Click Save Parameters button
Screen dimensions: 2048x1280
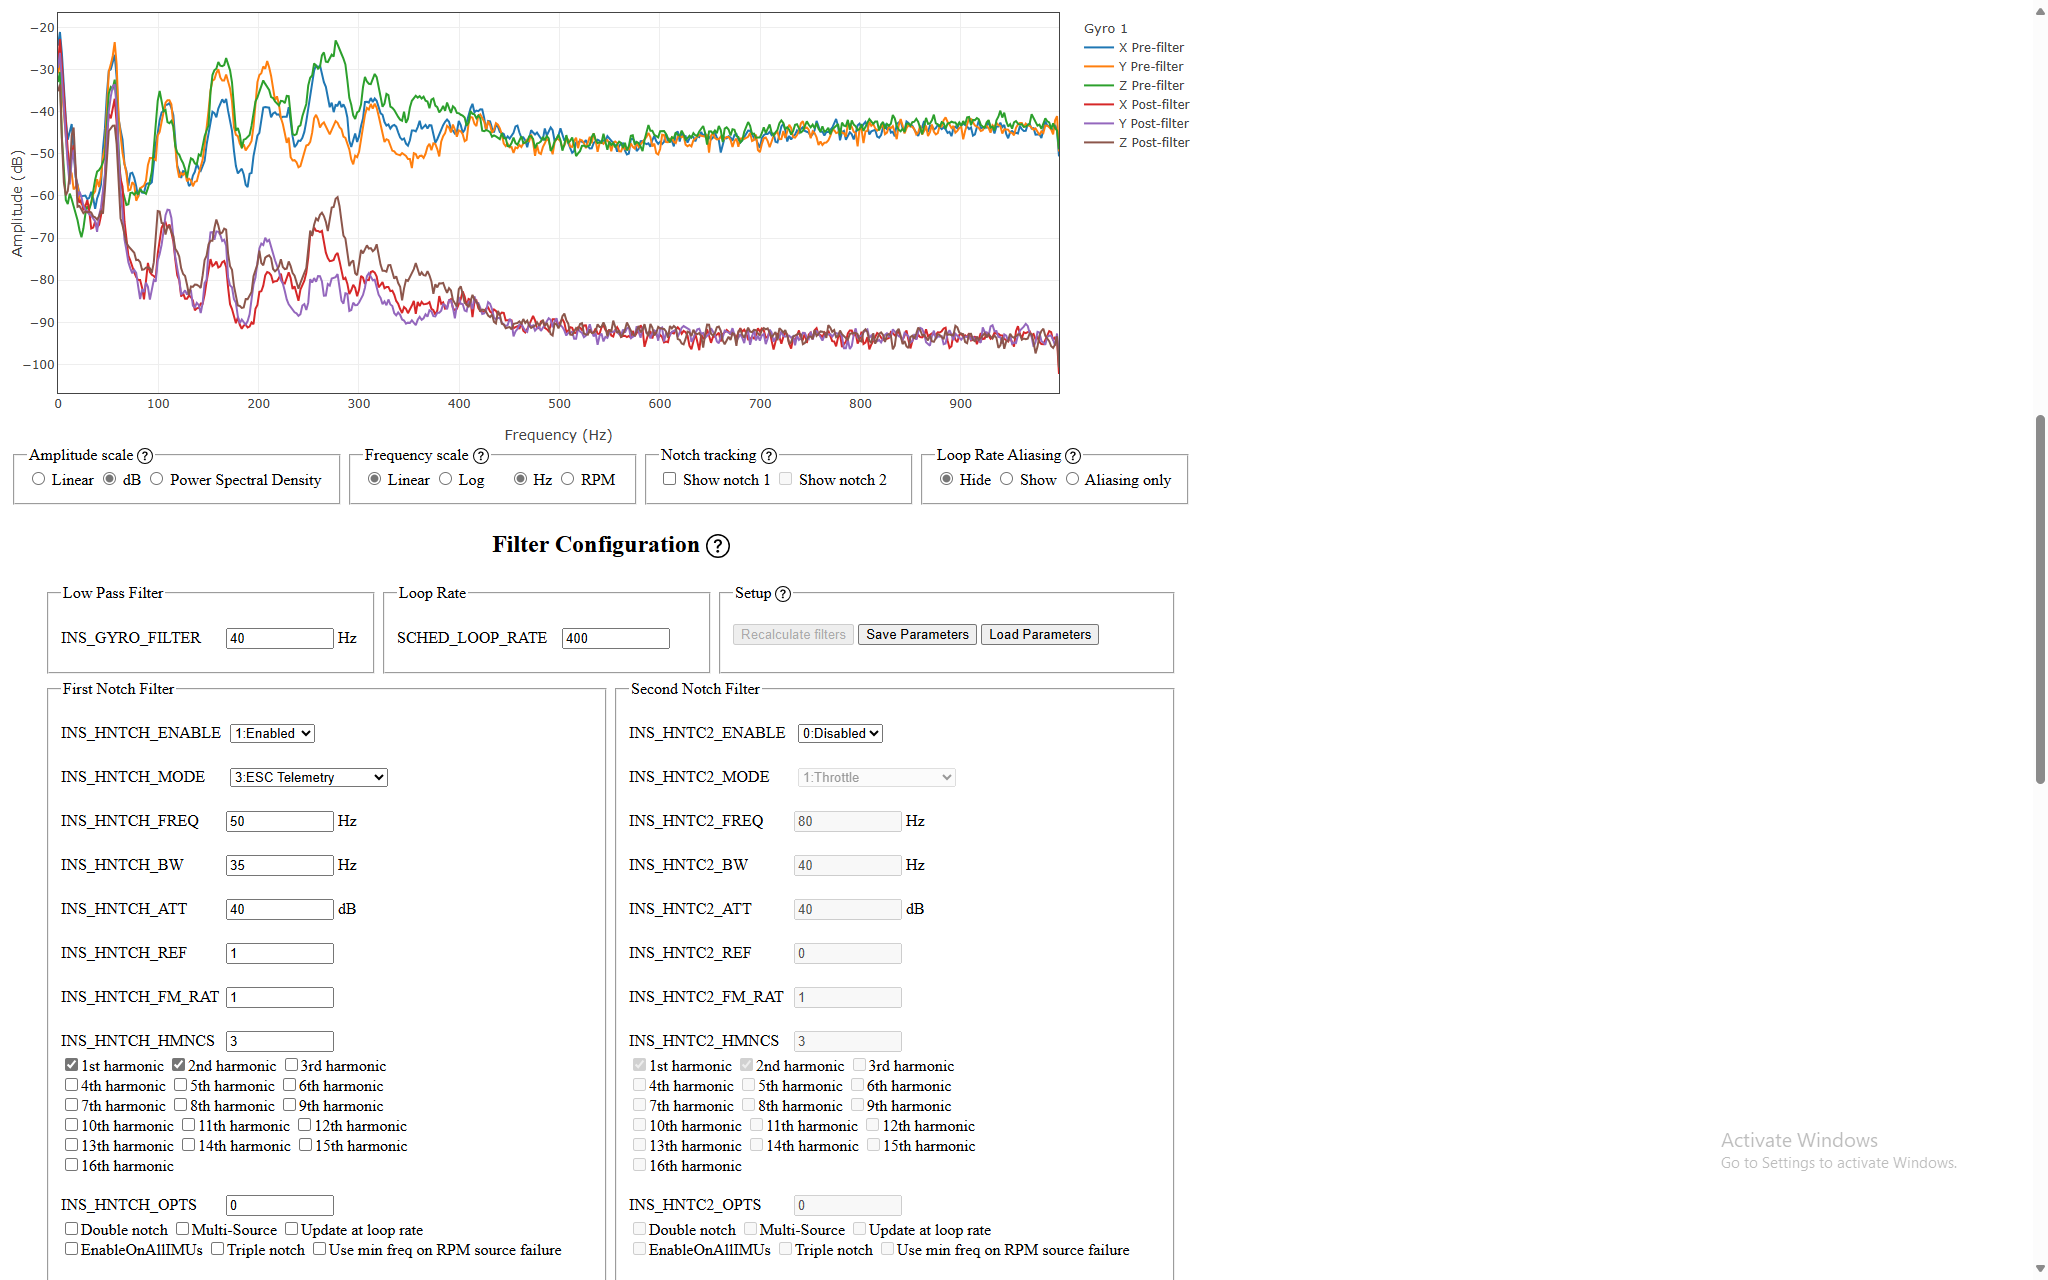[917, 635]
